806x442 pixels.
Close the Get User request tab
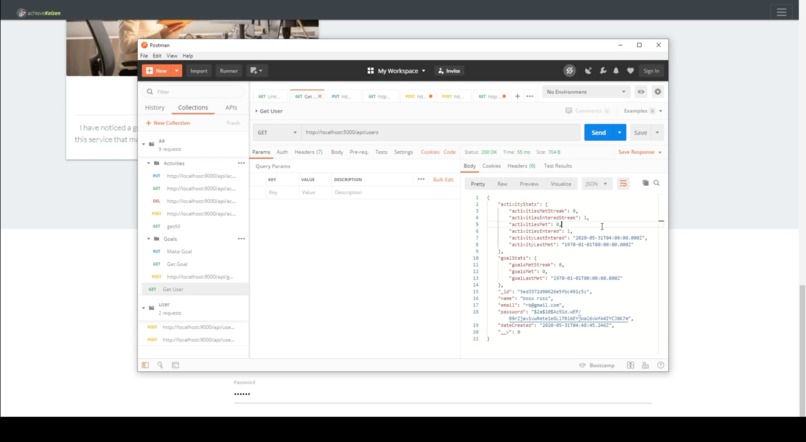click(x=320, y=96)
